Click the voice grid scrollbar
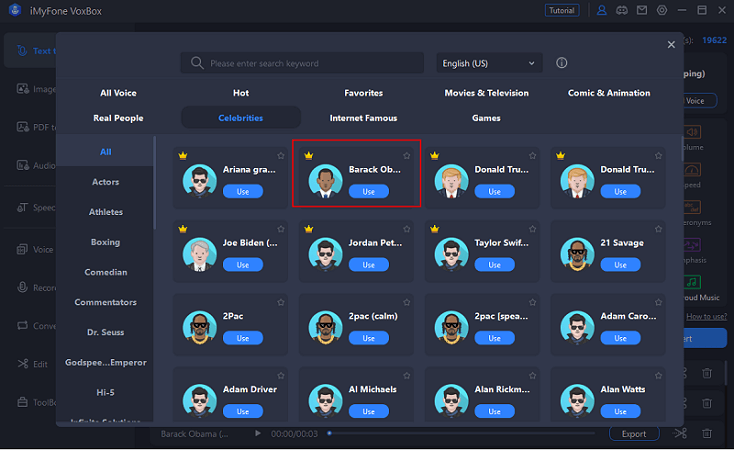Image resolution: width=734 pixels, height=450 pixels. pyautogui.click(x=682, y=149)
